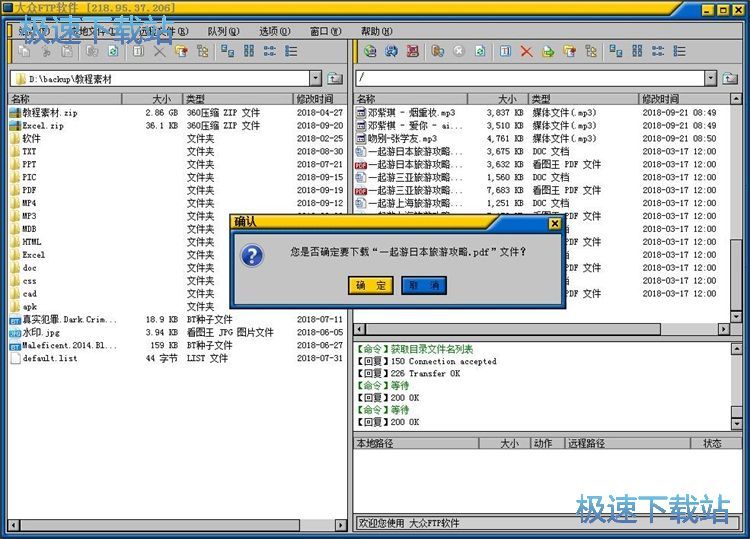Click remote list horizontal scrollbar right arrow
Viewport: 750px width, 539px height.
tap(724, 329)
